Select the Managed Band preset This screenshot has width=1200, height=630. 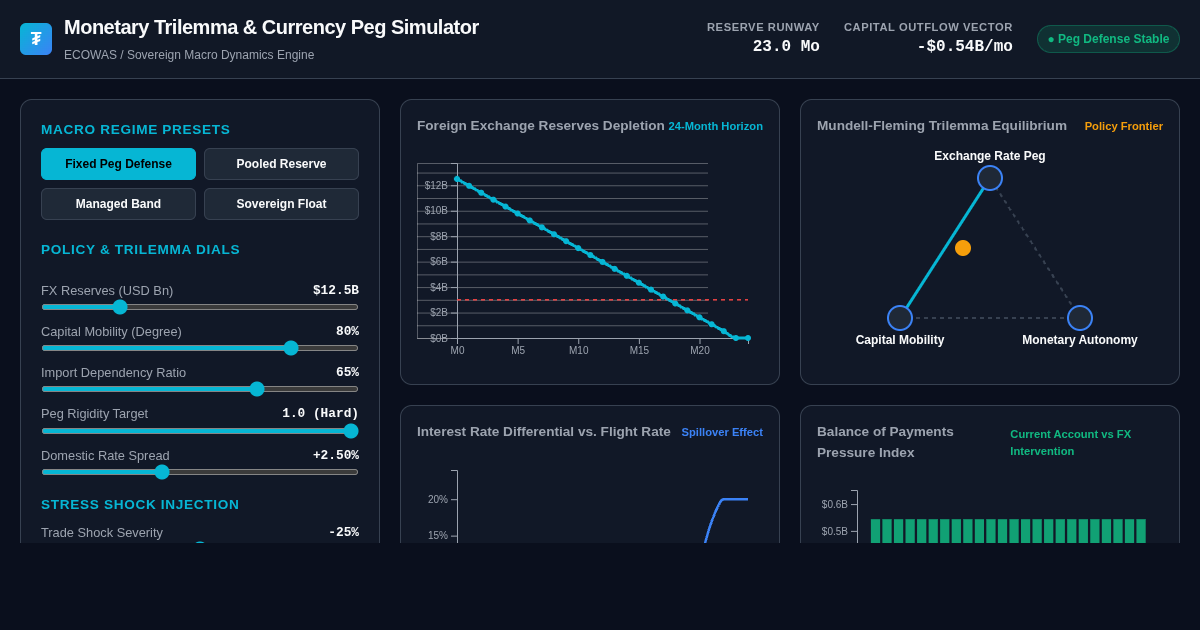pos(118,204)
